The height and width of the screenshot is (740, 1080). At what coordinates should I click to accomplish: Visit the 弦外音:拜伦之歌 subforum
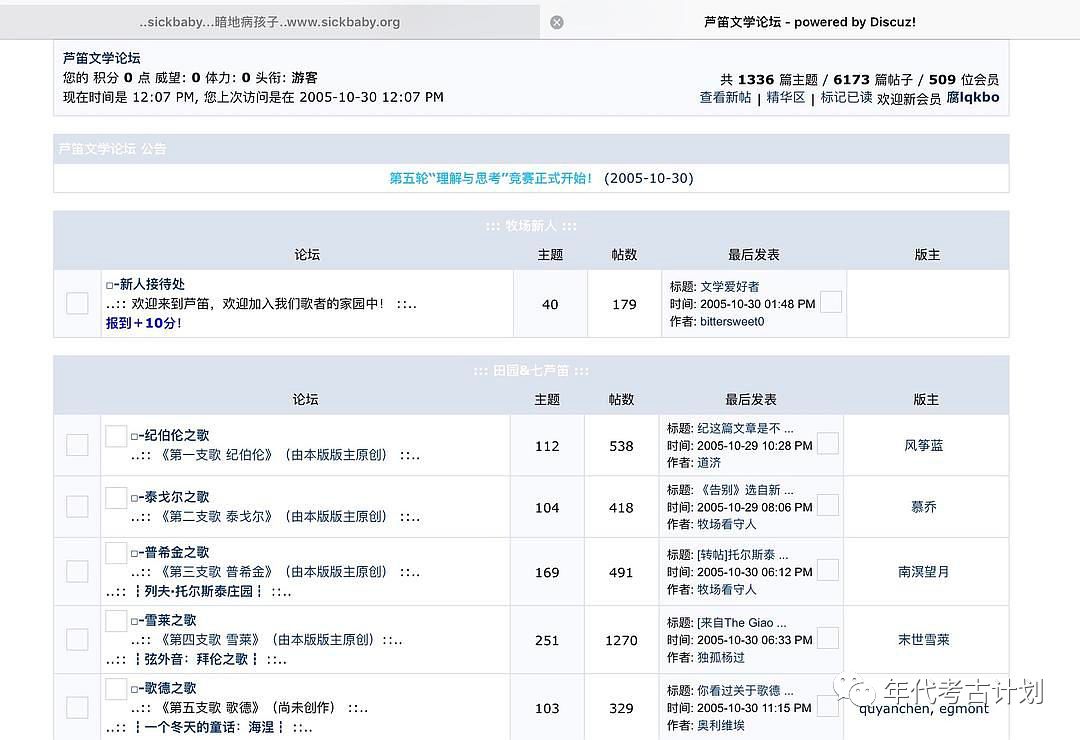click(x=196, y=659)
